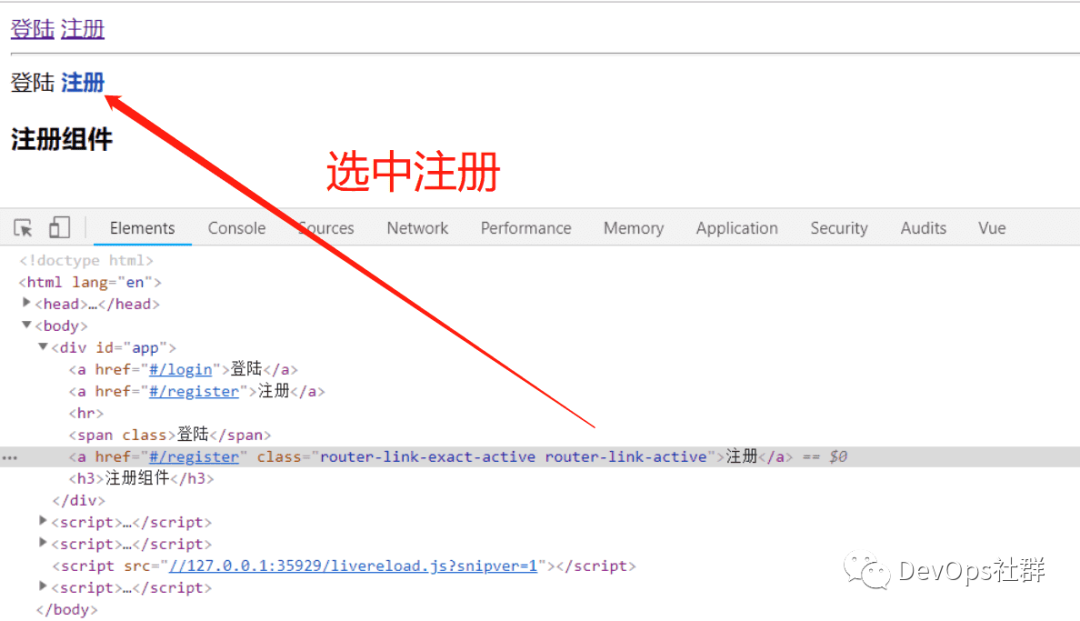Toggle the device toolbar icon
Image resolution: width=1080 pixels, height=621 pixels.
[59, 227]
